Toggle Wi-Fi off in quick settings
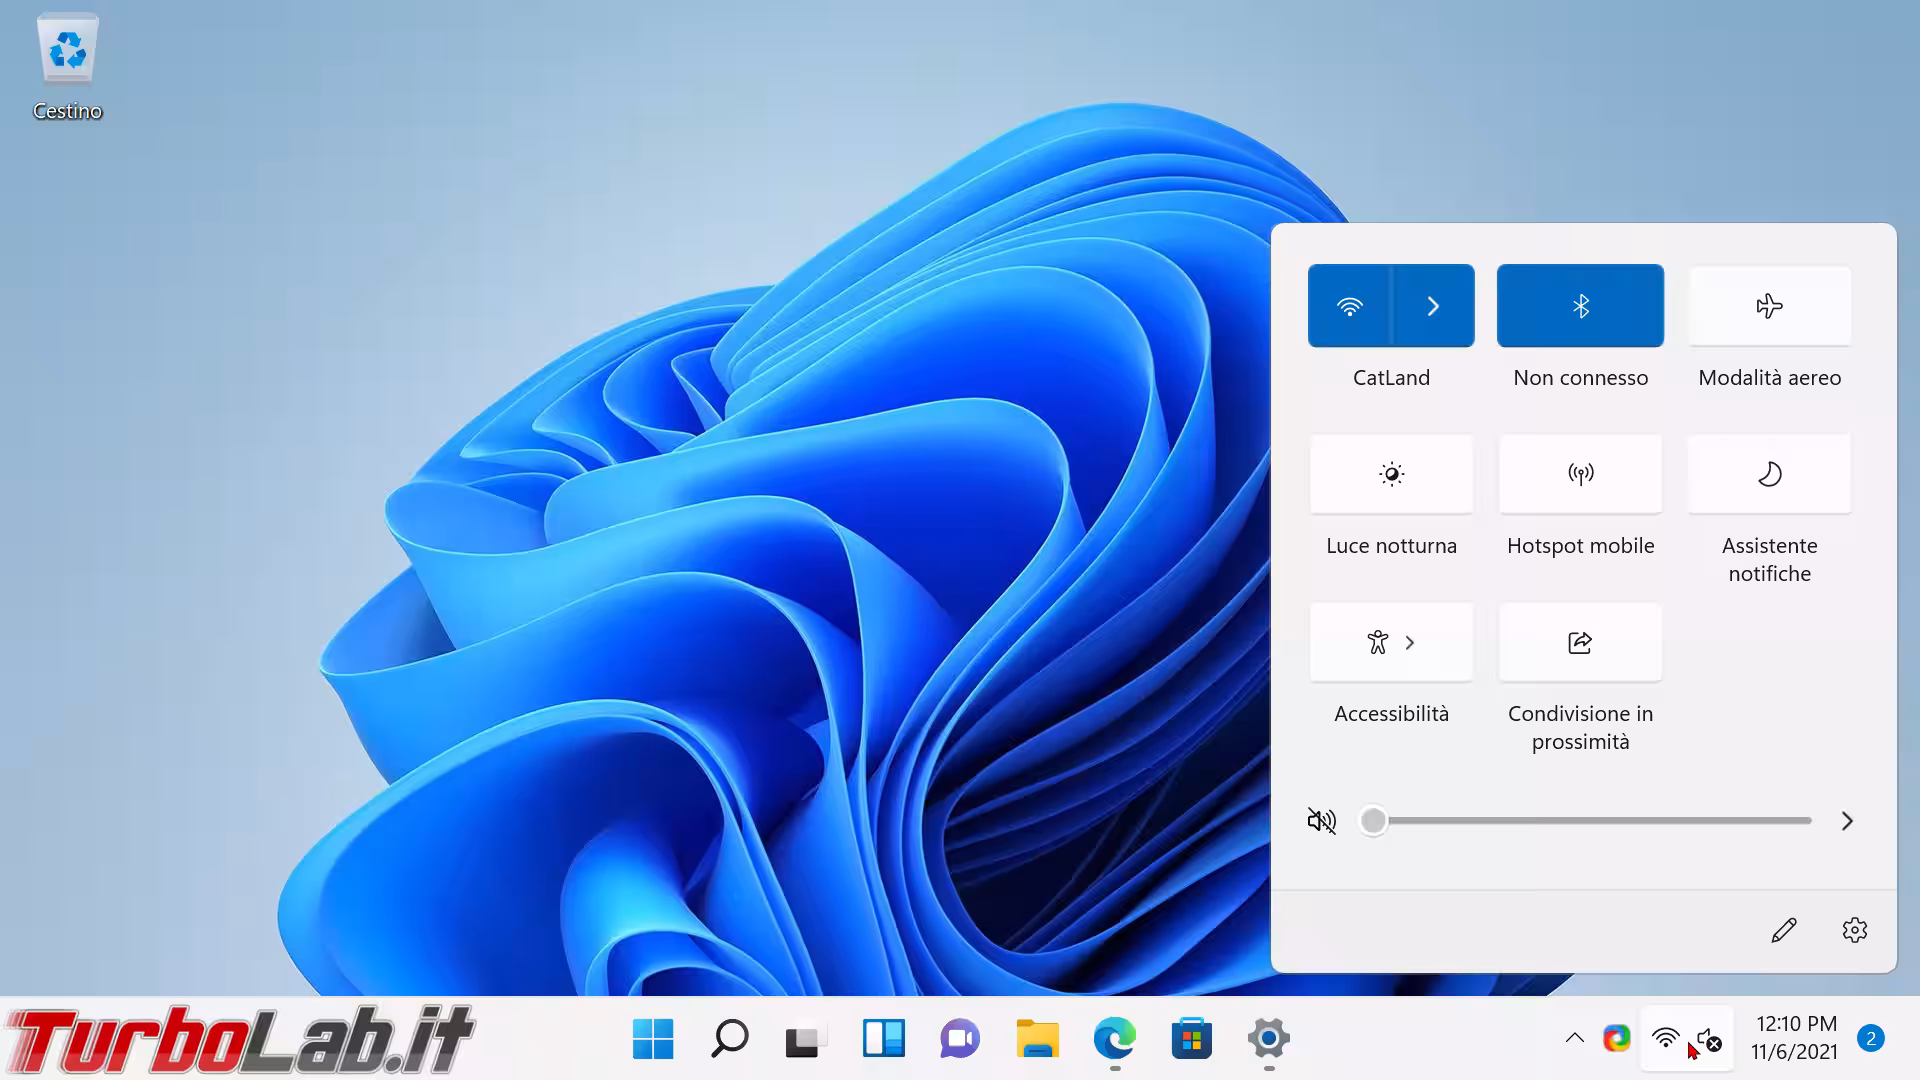 click(x=1349, y=306)
